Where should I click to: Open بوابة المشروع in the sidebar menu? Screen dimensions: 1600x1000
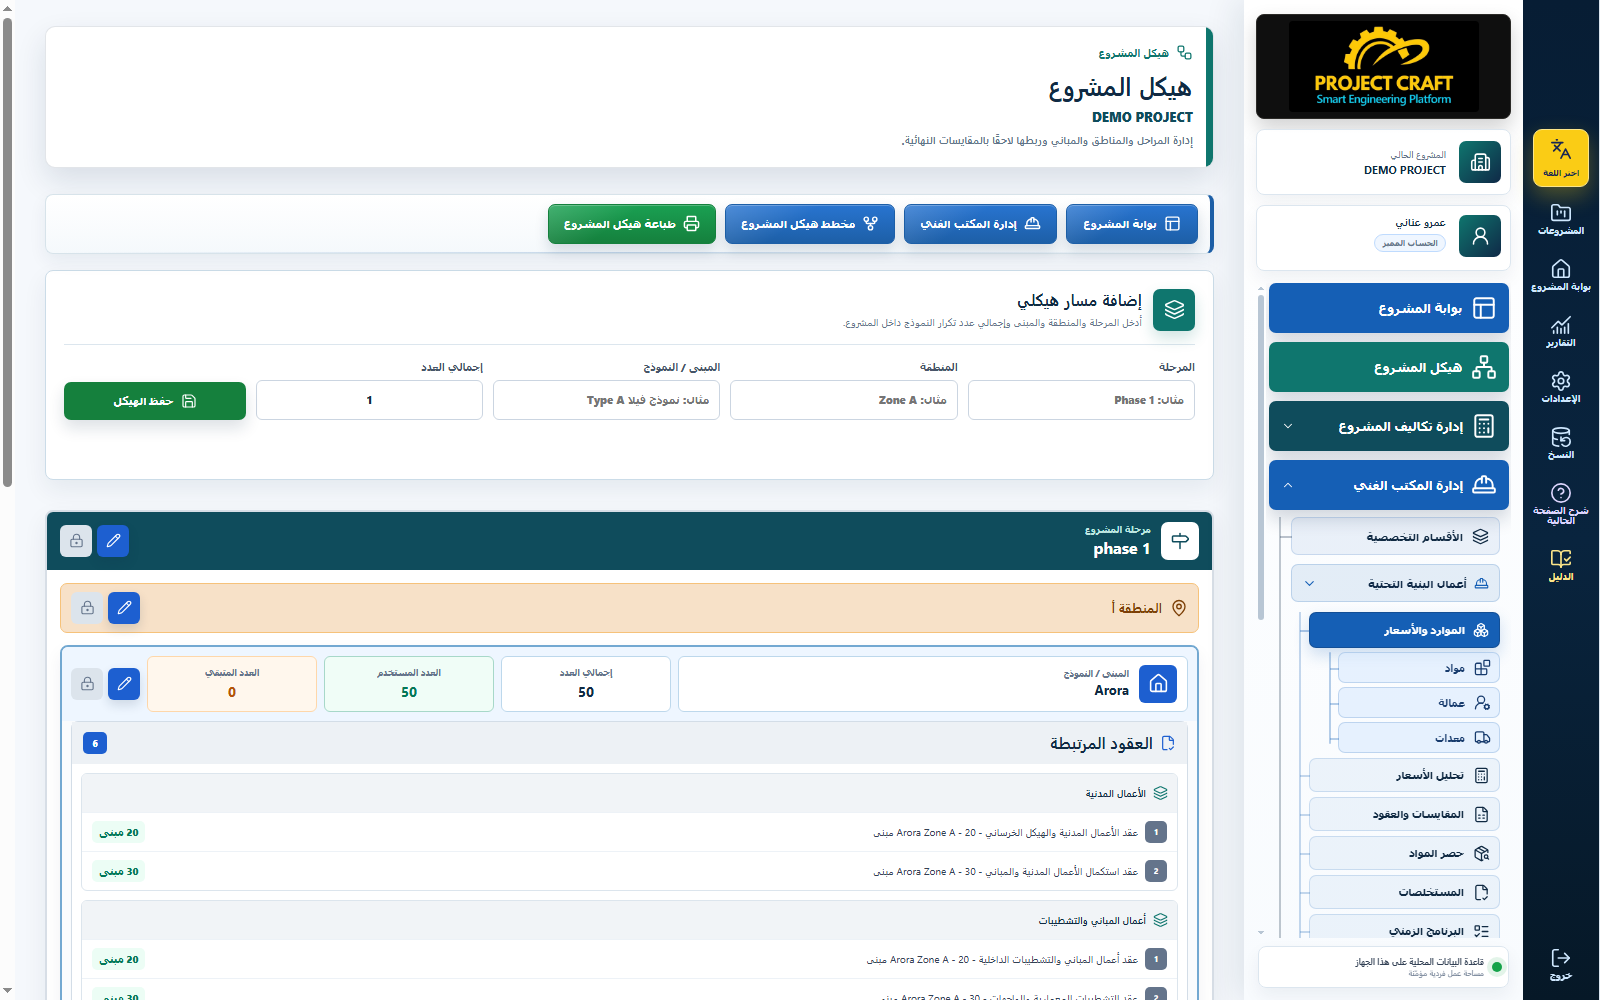tap(1389, 308)
